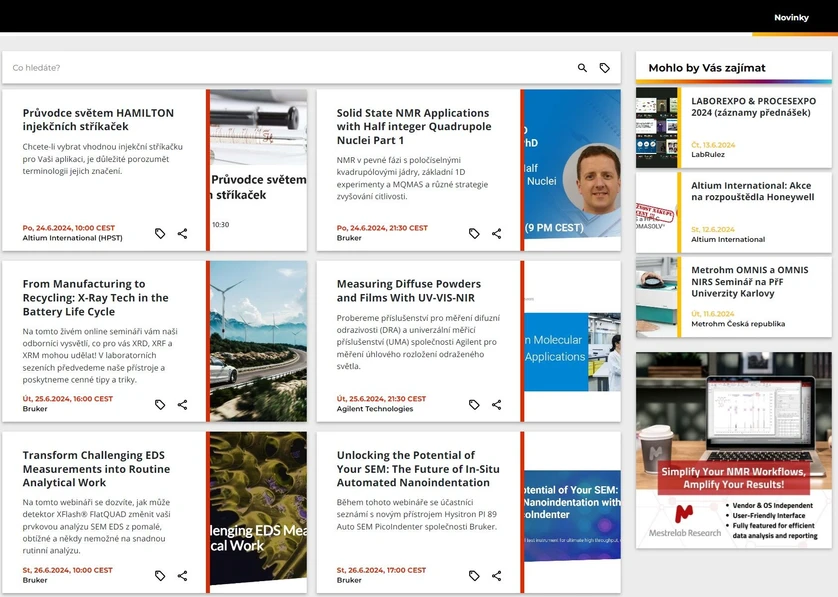Click HAMILTON syringe card thumbnail image
The height and width of the screenshot is (597, 838).
point(259,170)
